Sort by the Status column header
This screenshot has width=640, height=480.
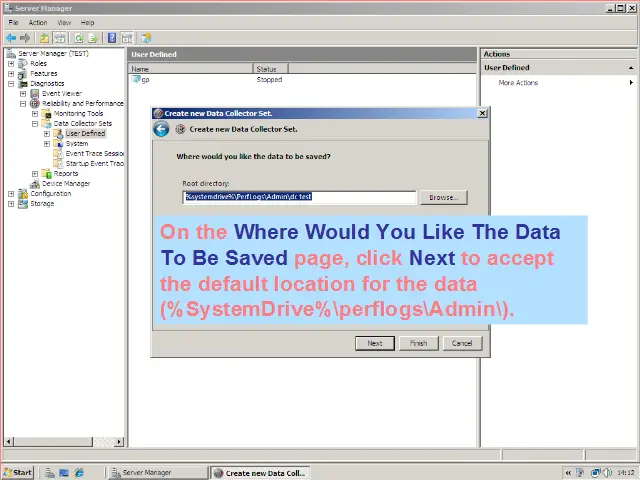point(271,69)
